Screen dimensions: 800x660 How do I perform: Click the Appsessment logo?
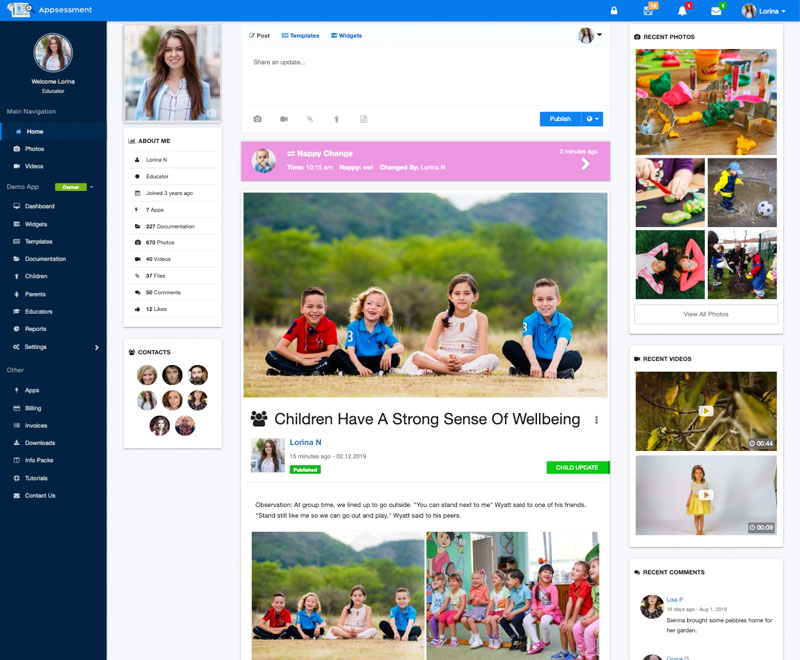coord(49,10)
